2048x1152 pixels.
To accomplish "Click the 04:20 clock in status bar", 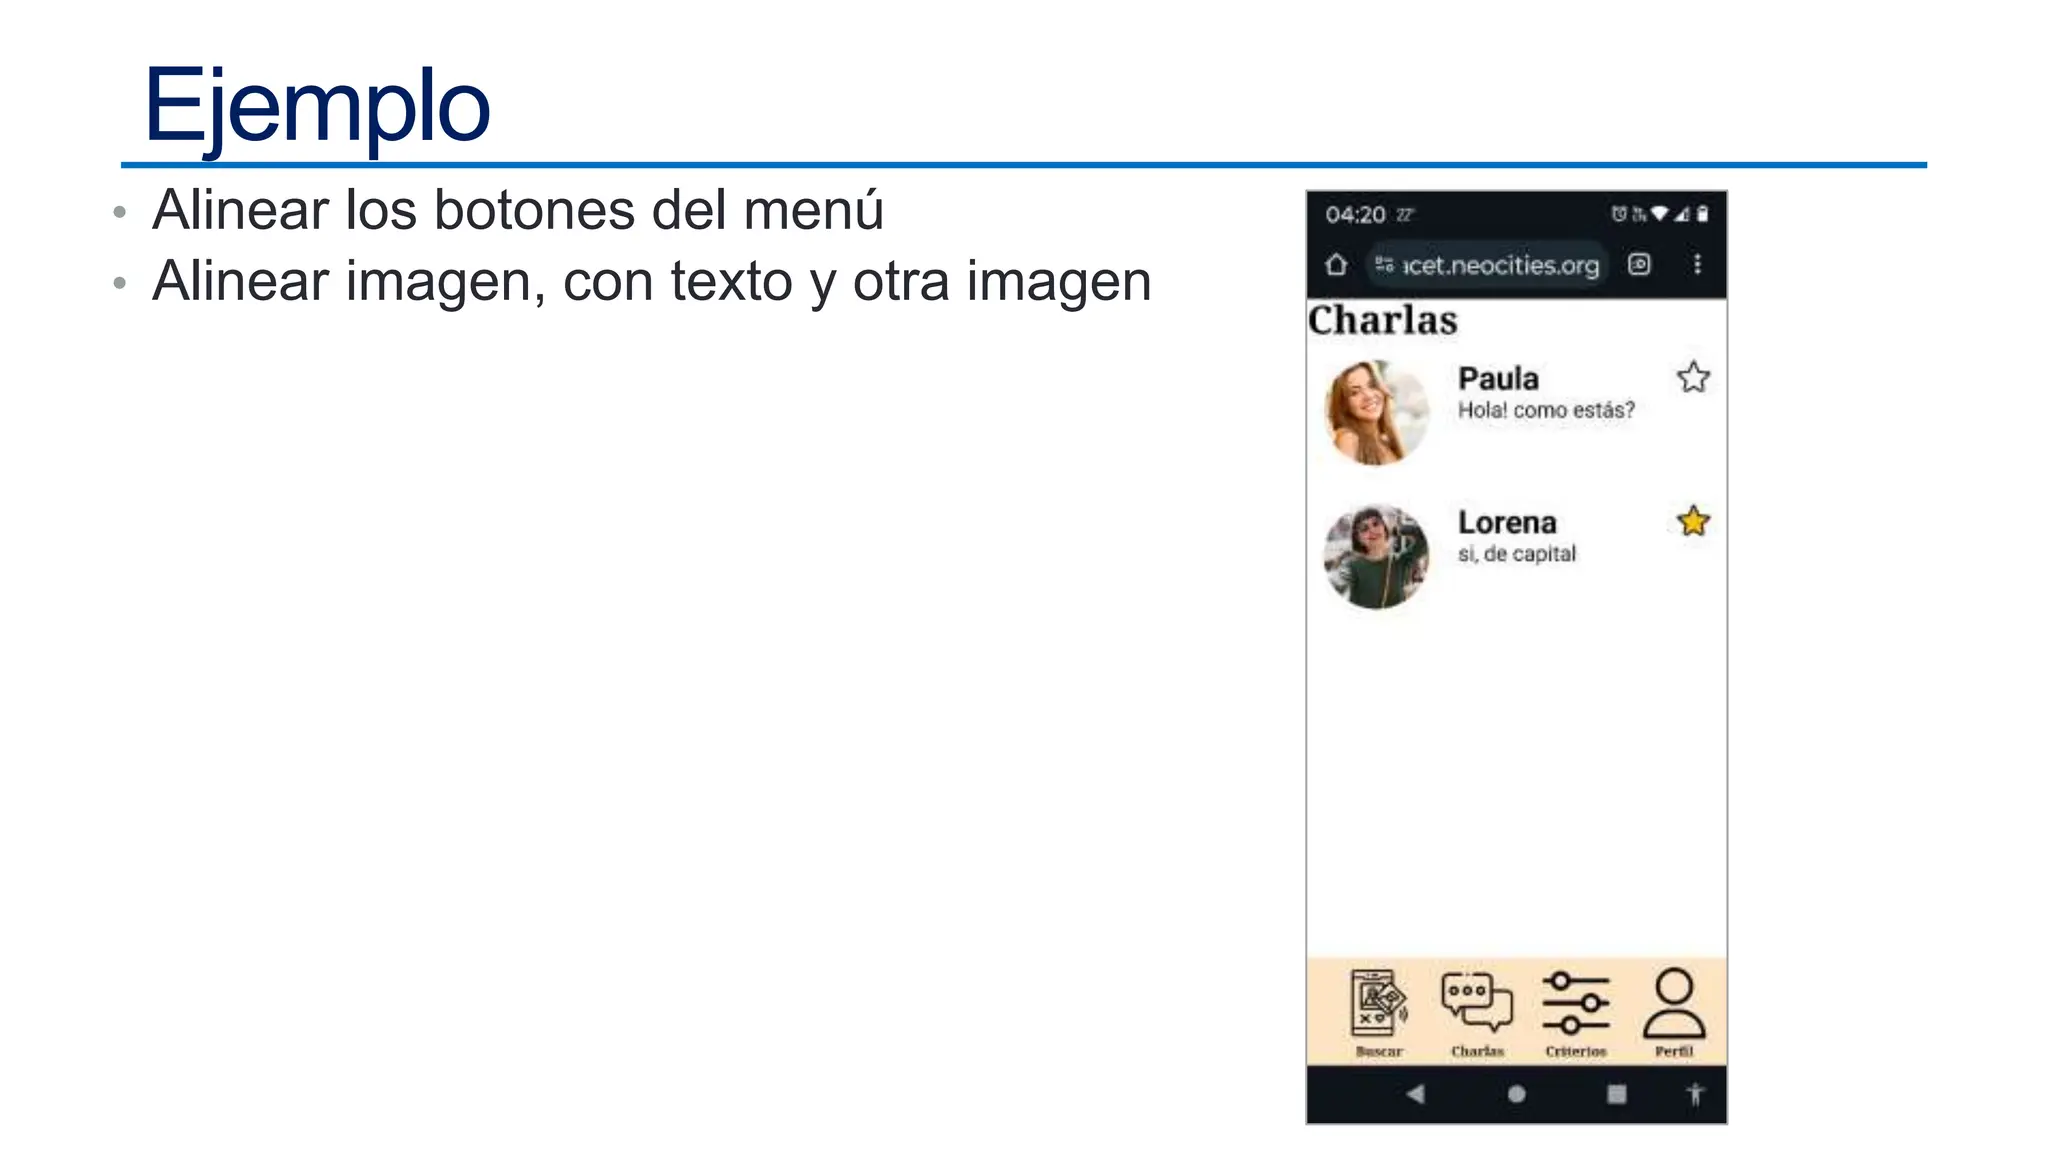I will pyautogui.click(x=1355, y=215).
